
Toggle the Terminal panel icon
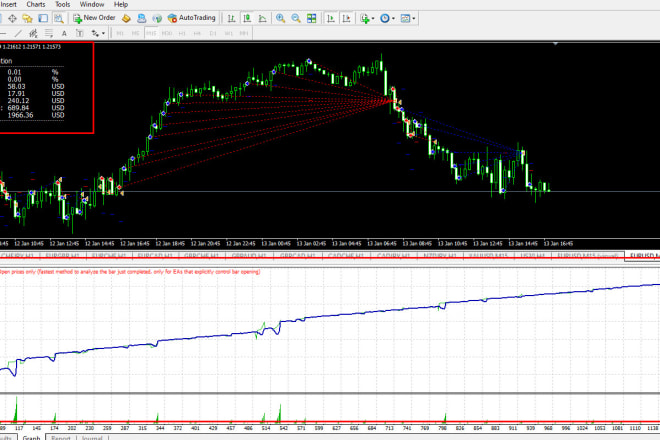tap(43, 19)
